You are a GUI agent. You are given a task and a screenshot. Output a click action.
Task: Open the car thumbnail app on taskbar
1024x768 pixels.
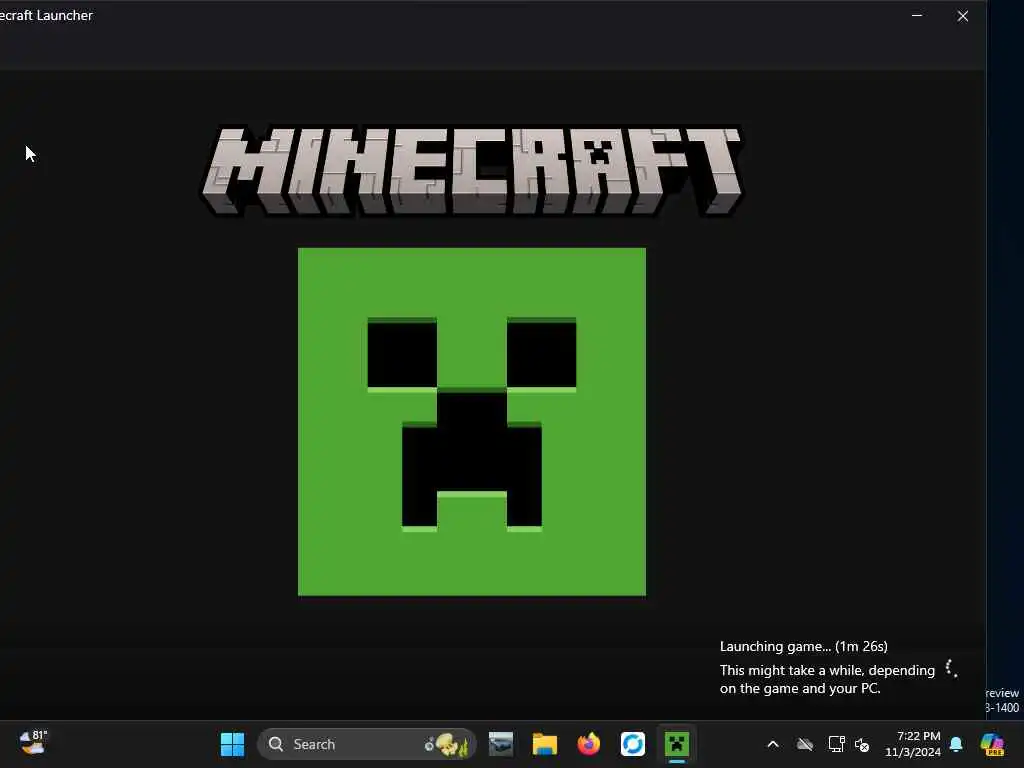(x=501, y=744)
